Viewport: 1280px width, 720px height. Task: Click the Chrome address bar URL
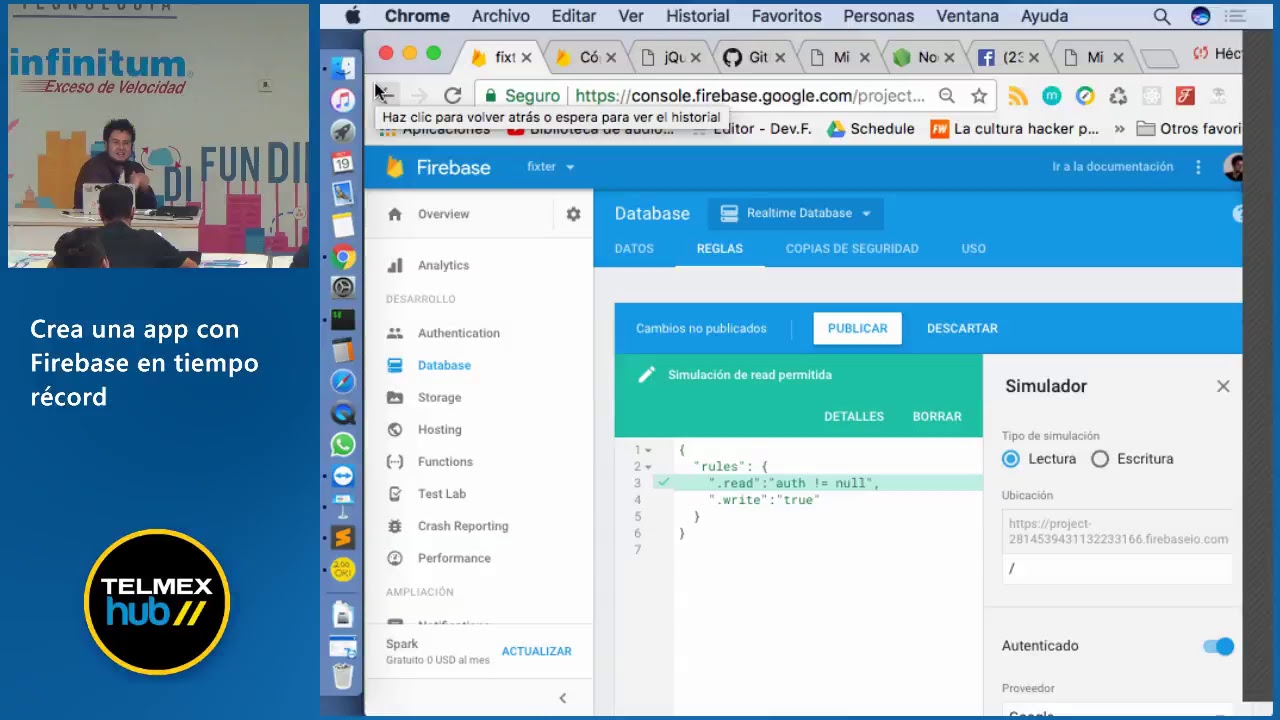coord(750,96)
